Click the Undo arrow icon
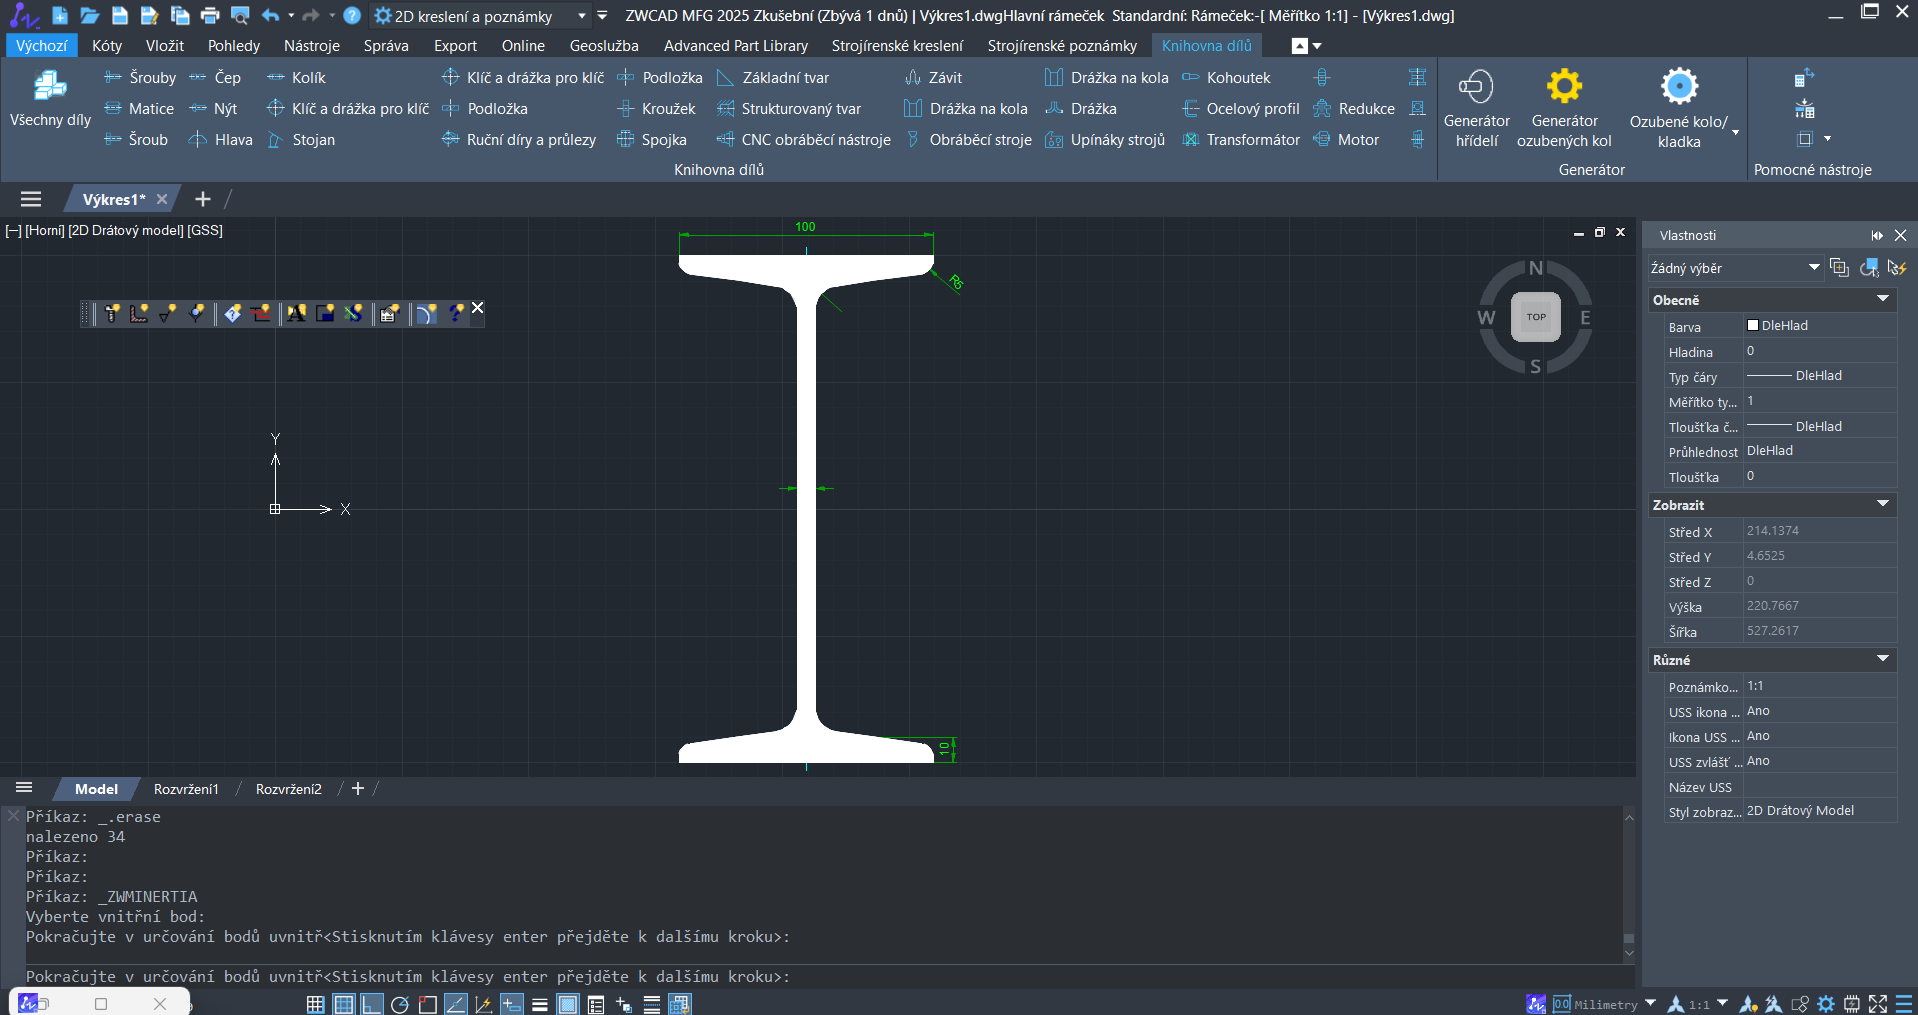1918x1015 pixels. 270,15
